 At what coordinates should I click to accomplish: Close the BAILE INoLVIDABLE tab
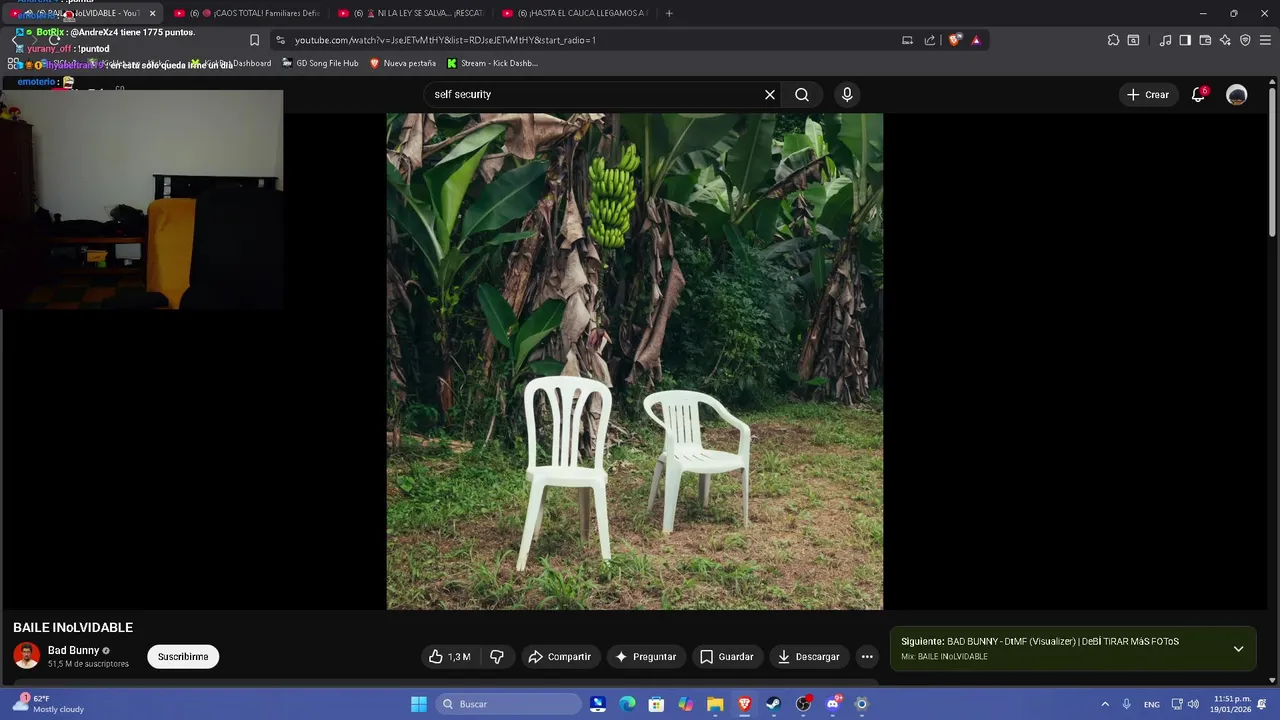[x=152, y=13]
